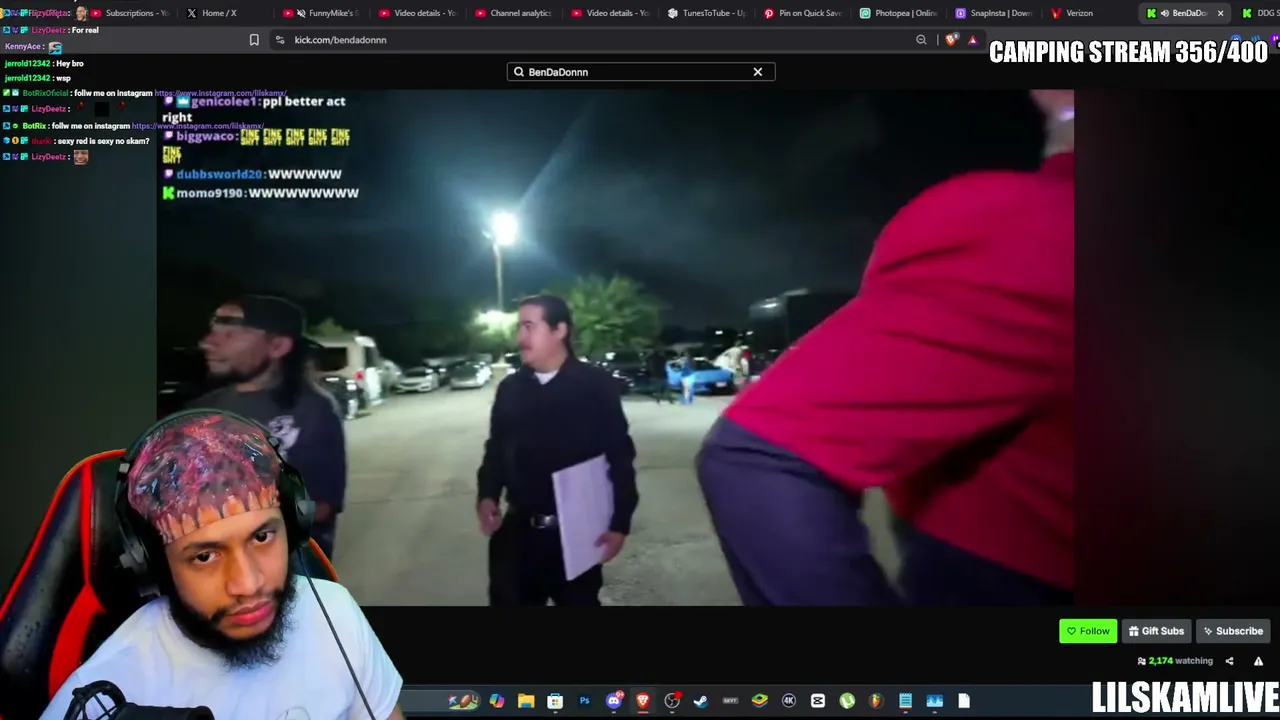Switch to the Subscriptions YouTube tab
Image resolution: width=1280 pixels, height=720 pixels.
click(x=130, y=13)
